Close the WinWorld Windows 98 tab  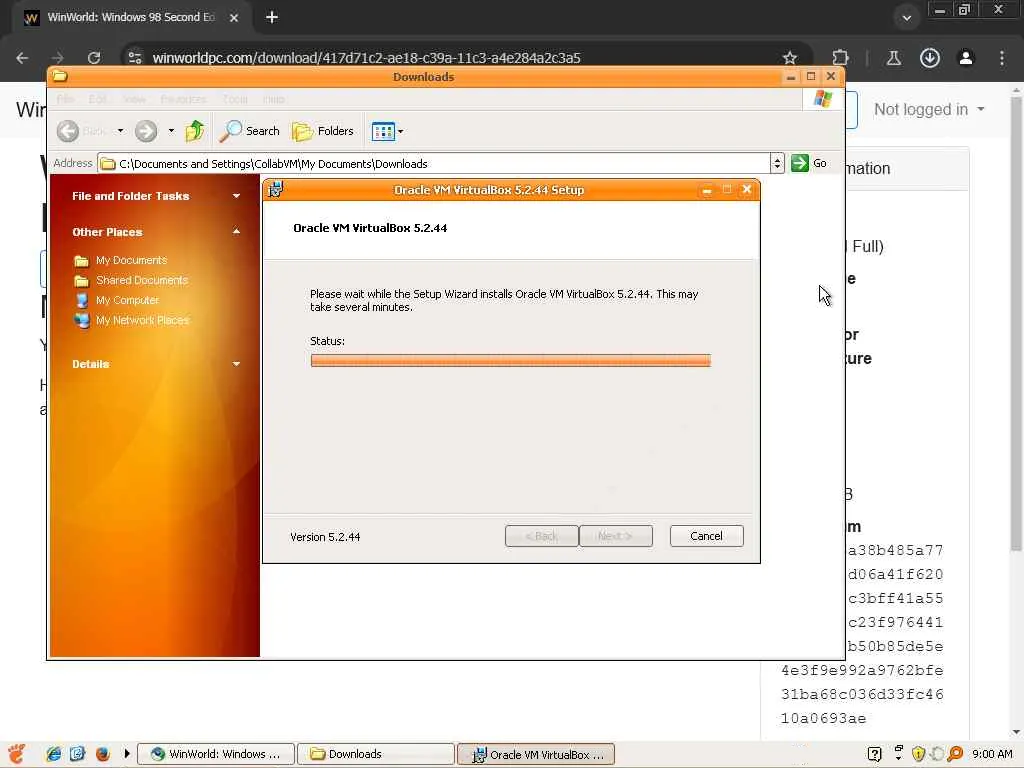coord(234,18)
